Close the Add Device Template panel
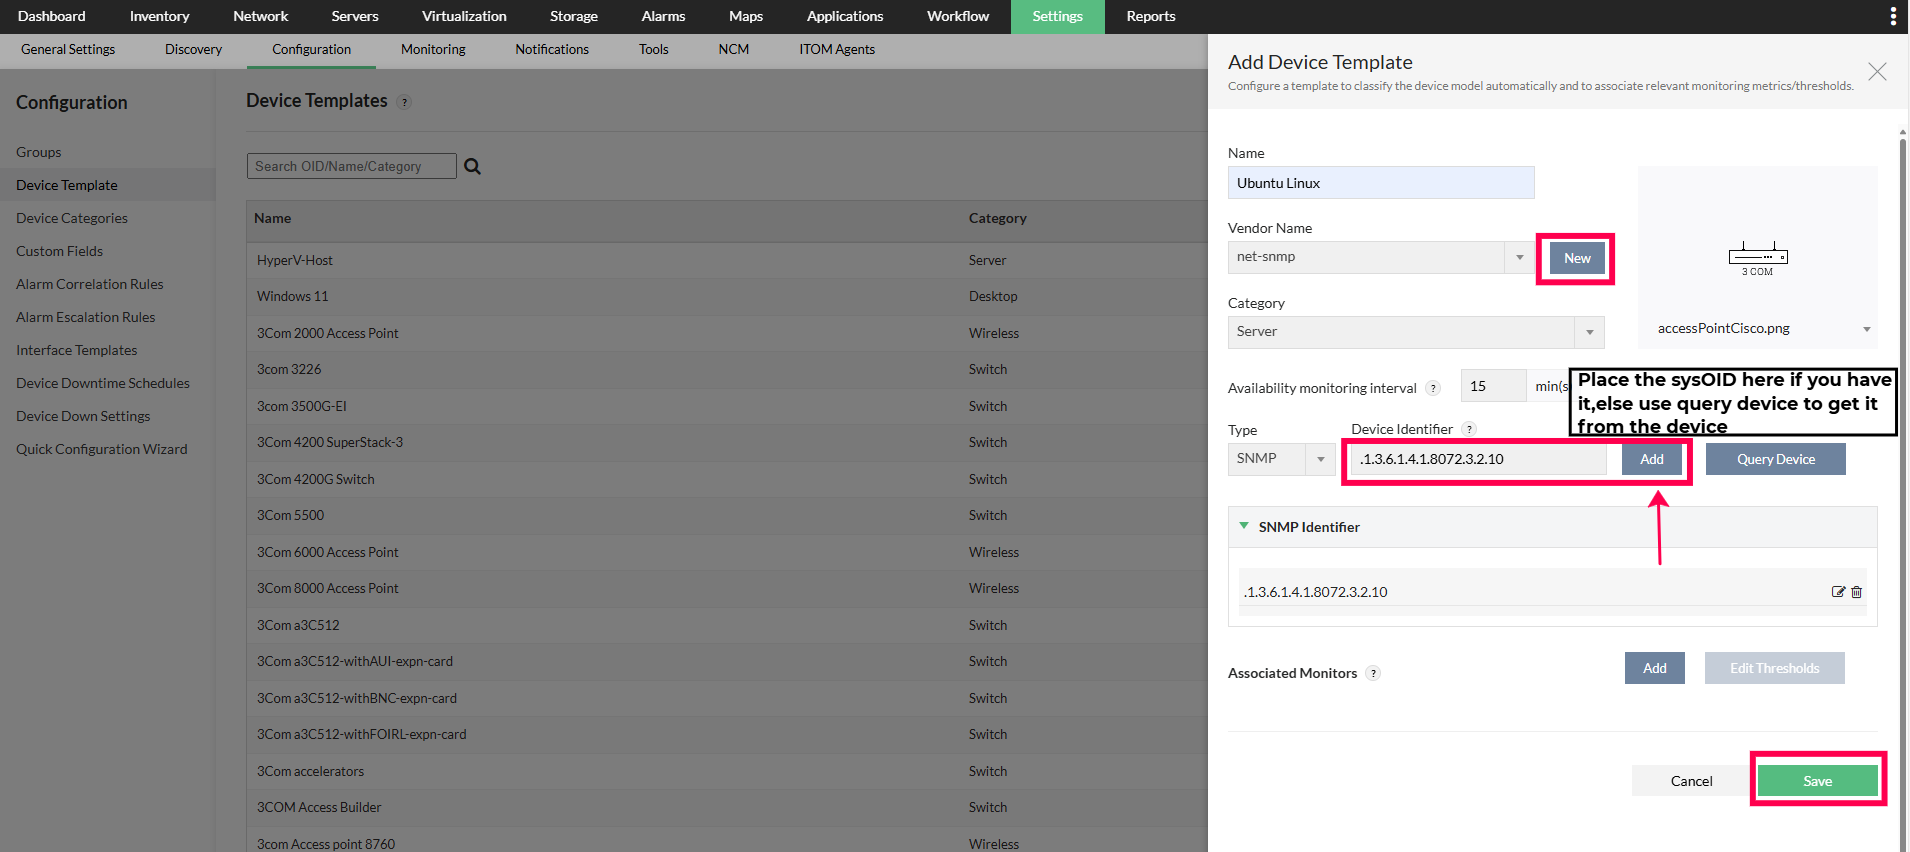This screenshot has height=852, width=1910. click(x=1877, y=71)
